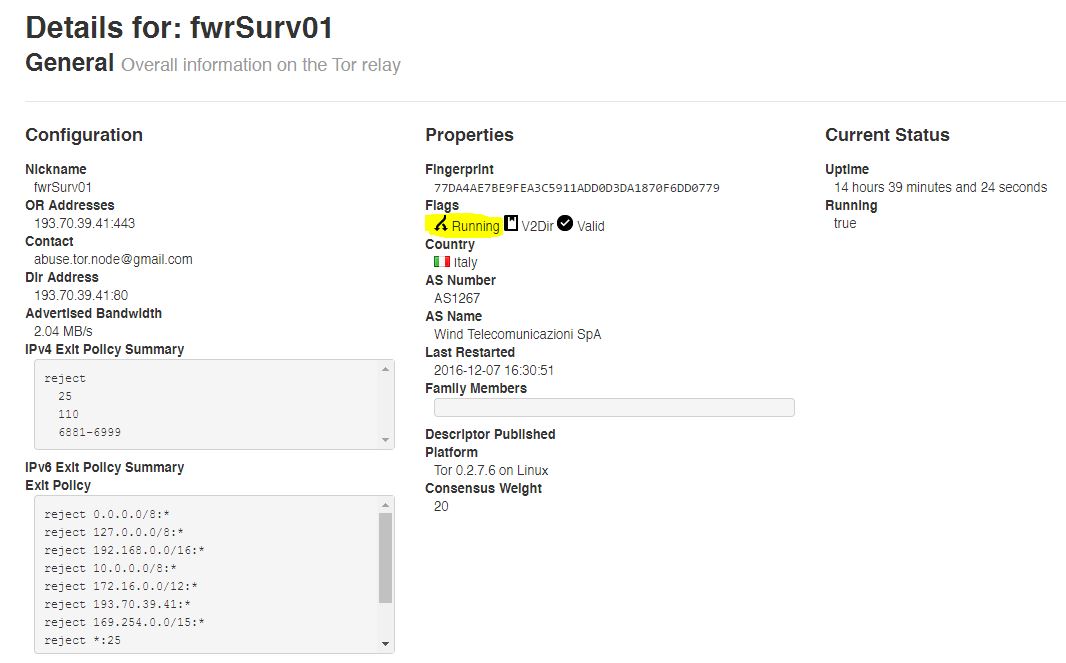This screenshot has width=1066, height=663.
Task: Click the contact email abuse.tor.node@gmail.com
Action: click(x=113, y=259)
